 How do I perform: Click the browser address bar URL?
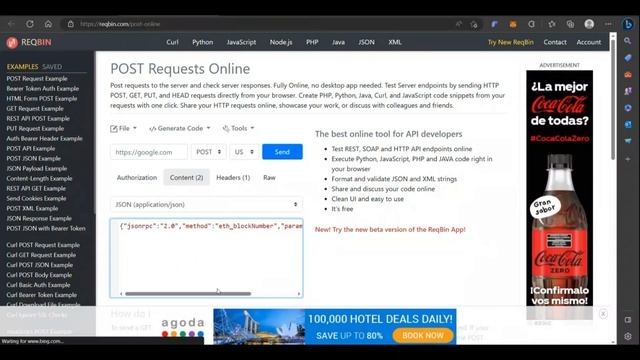(x=120, y=24)
